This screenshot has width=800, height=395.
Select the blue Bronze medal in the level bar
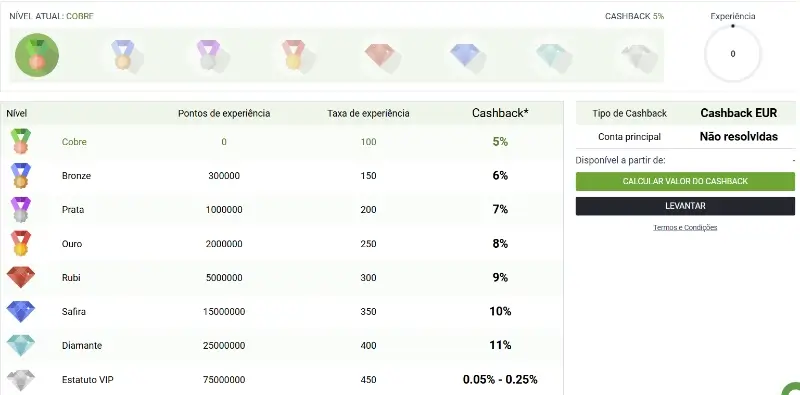tap(123, 55)
